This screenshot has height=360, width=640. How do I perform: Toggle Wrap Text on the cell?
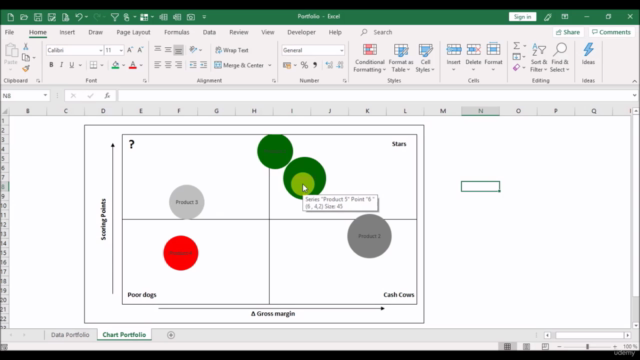232,50
